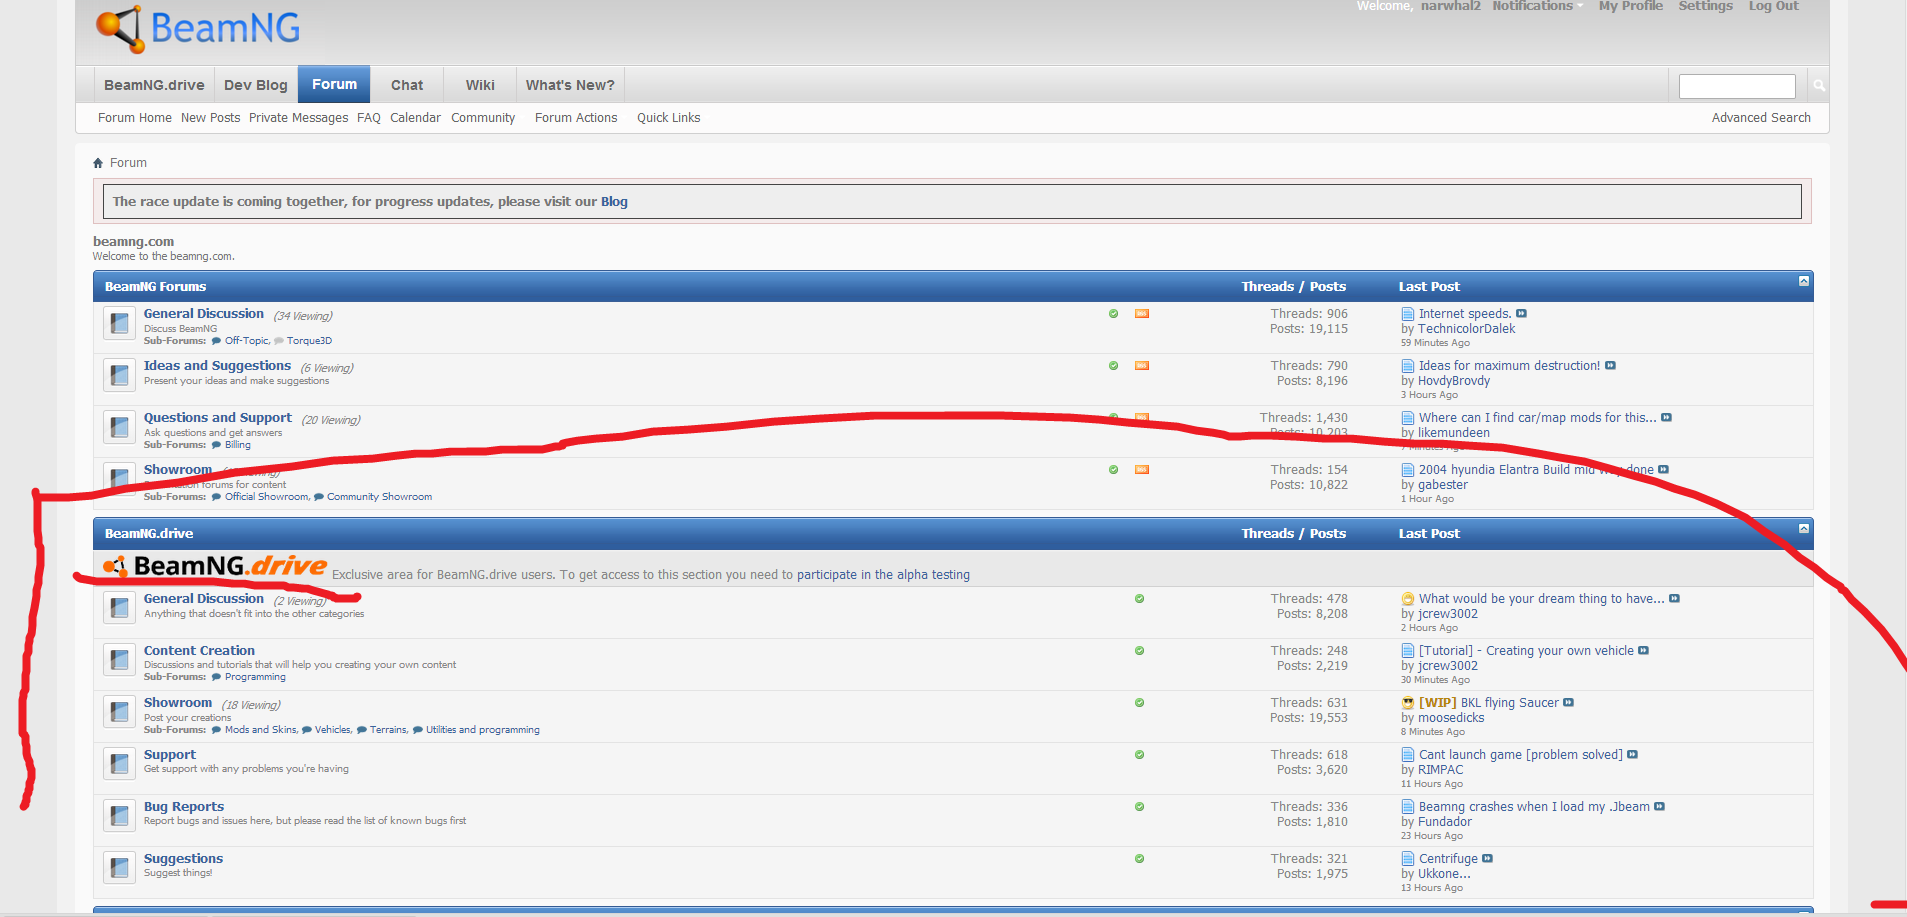This screenshot has height=917, width=1907.
Task: Click the magnifier search button
Action: (1819, 86)
